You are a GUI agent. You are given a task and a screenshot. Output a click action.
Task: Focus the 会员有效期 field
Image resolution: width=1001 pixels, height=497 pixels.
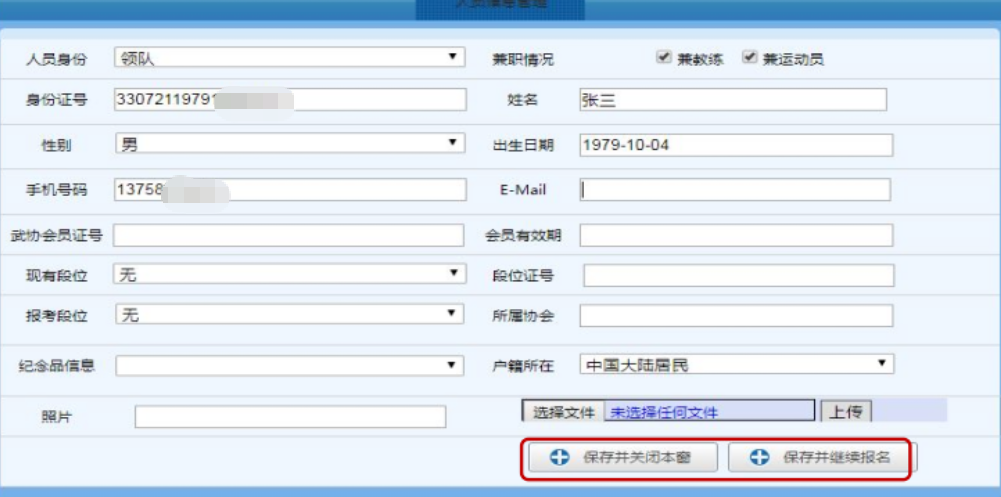pyautogui.click(x=735, y=235)
